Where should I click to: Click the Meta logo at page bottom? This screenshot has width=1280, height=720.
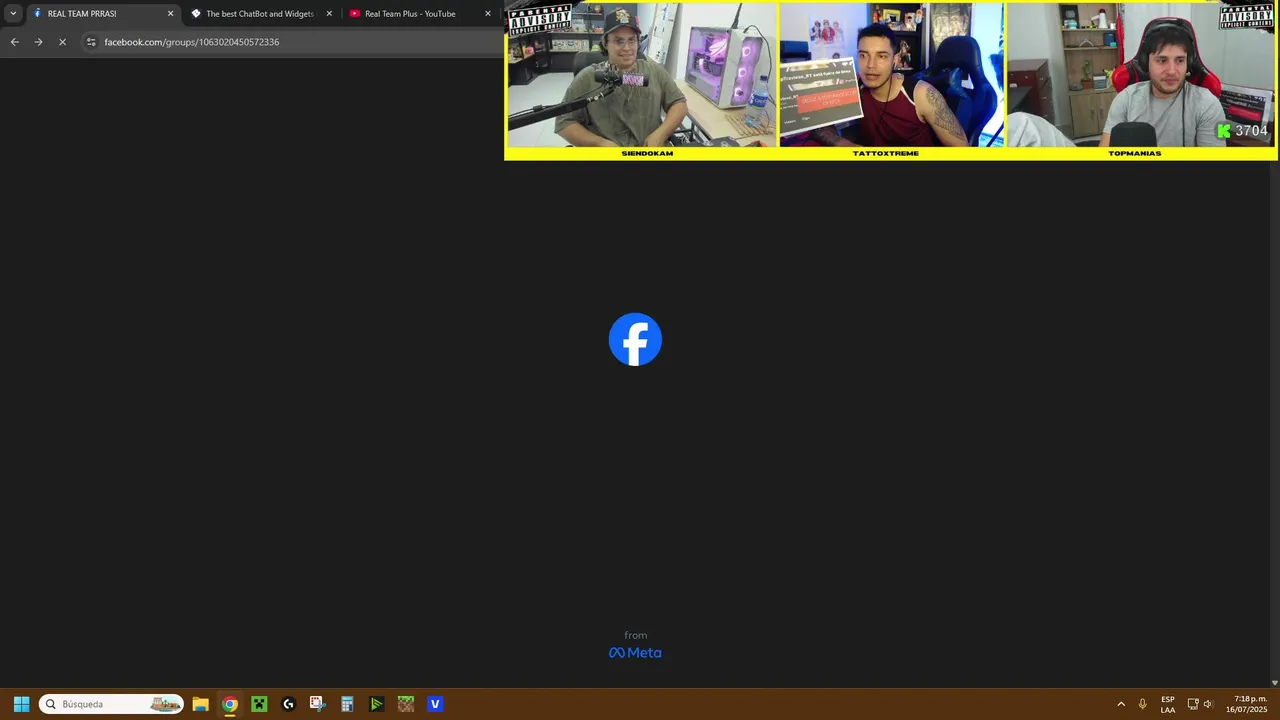click(635, 652)
